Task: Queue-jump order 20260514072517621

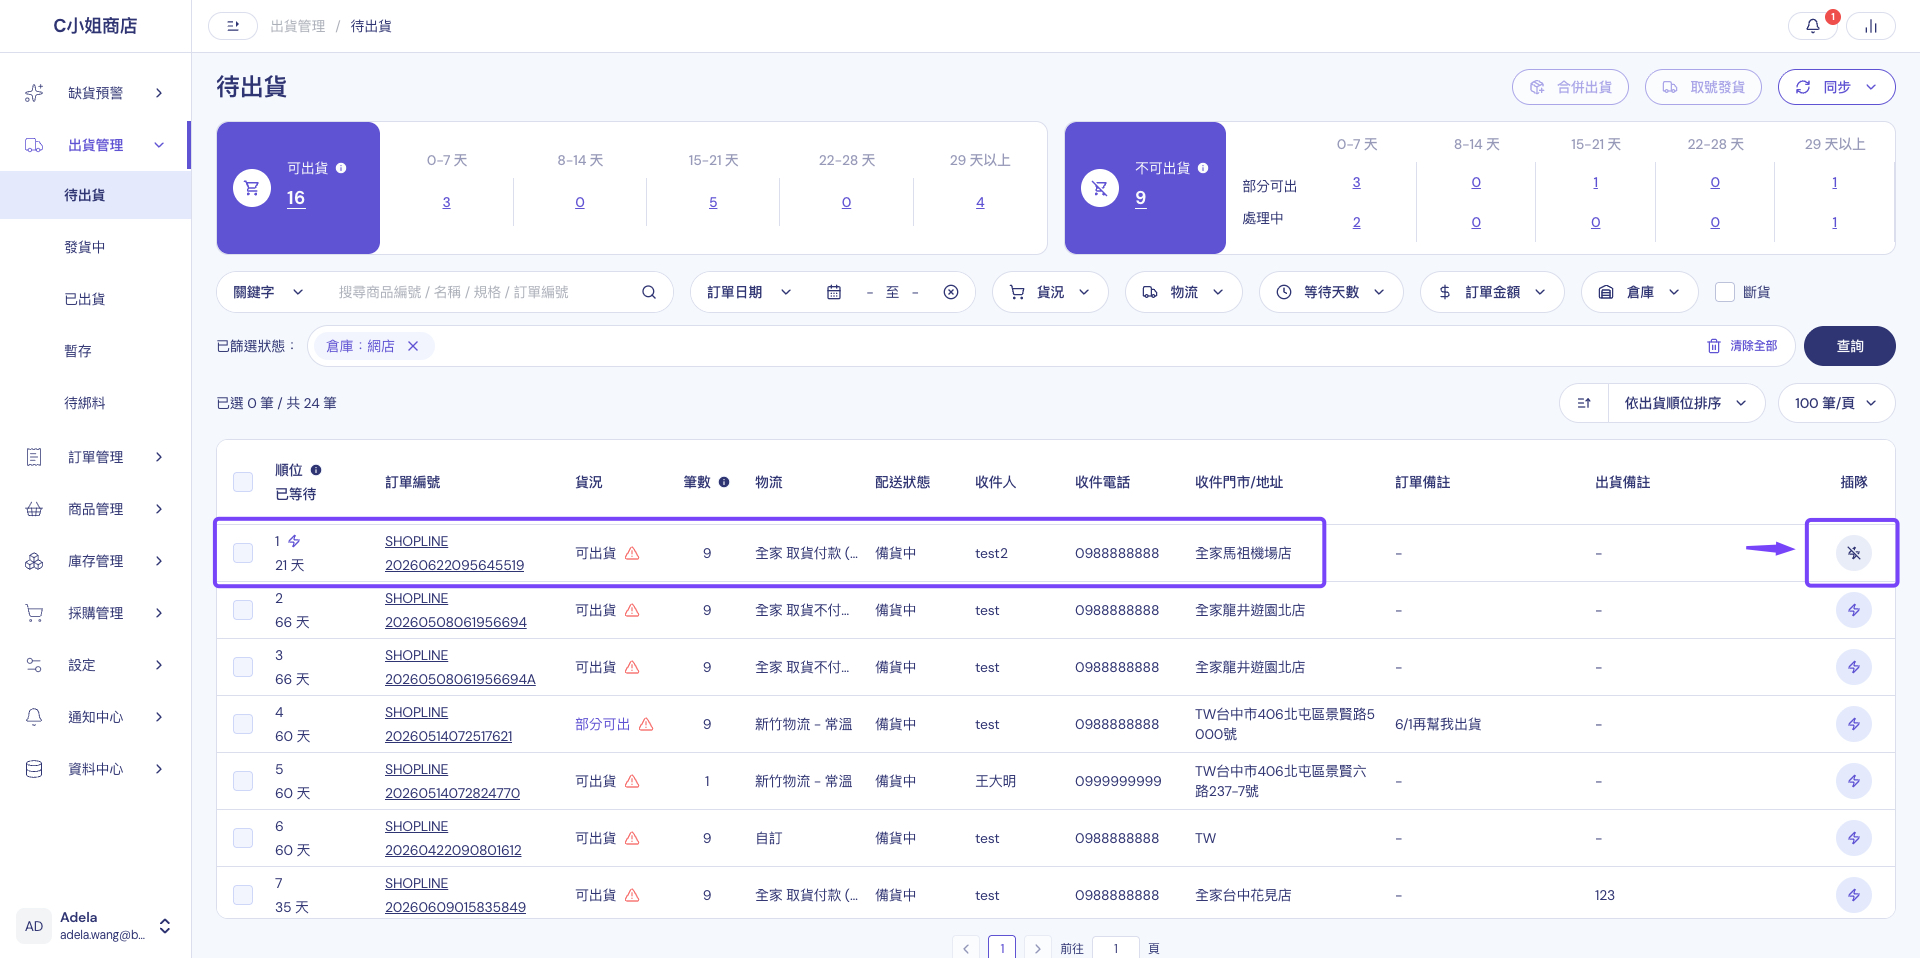Action: click(x=1854, y=724)
